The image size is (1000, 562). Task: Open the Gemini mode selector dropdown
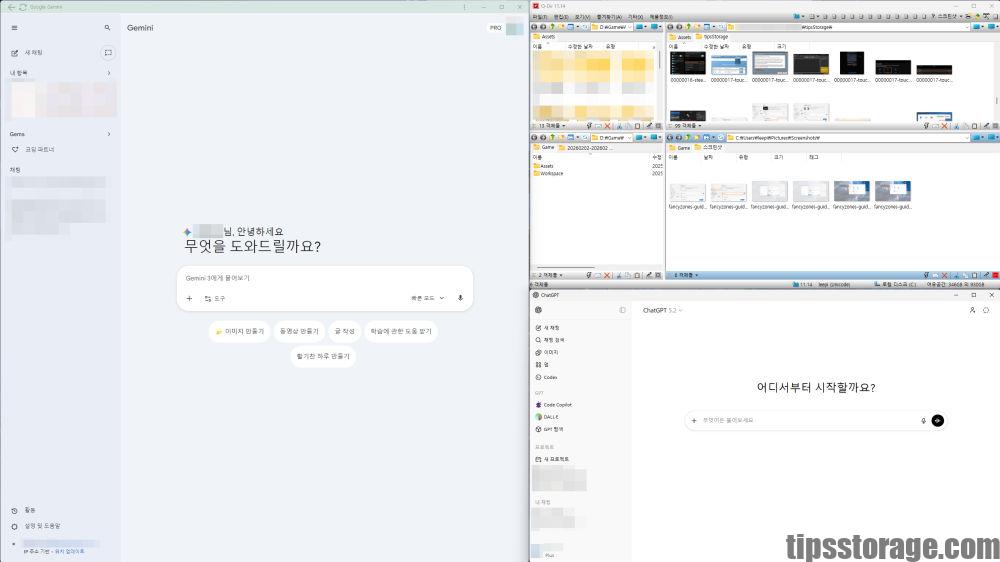pyautogui.click(x=427, y=298)
